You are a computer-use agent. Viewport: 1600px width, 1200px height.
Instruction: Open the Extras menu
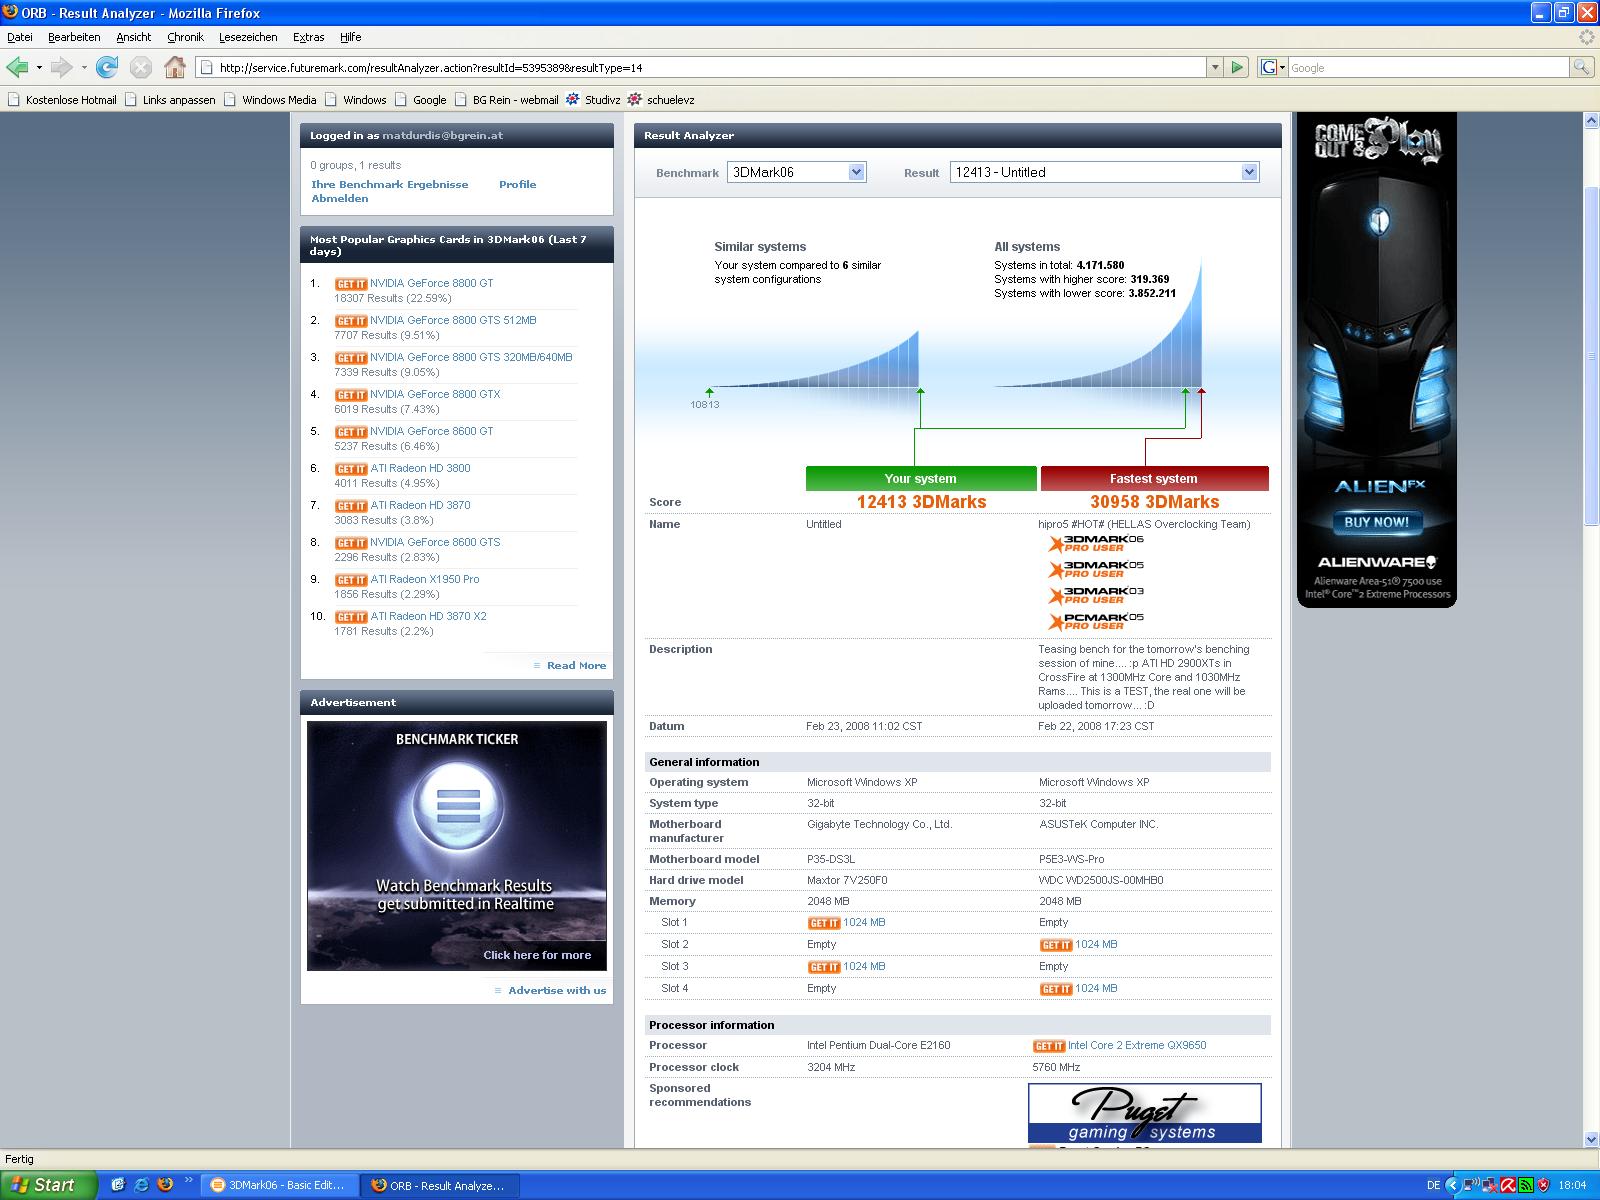[x=308, y=37]
